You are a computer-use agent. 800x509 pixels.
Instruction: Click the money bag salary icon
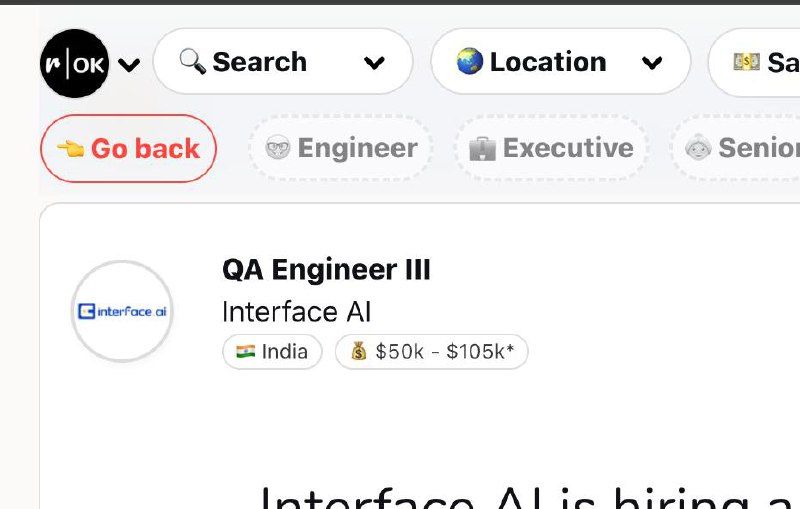(358, 352)
